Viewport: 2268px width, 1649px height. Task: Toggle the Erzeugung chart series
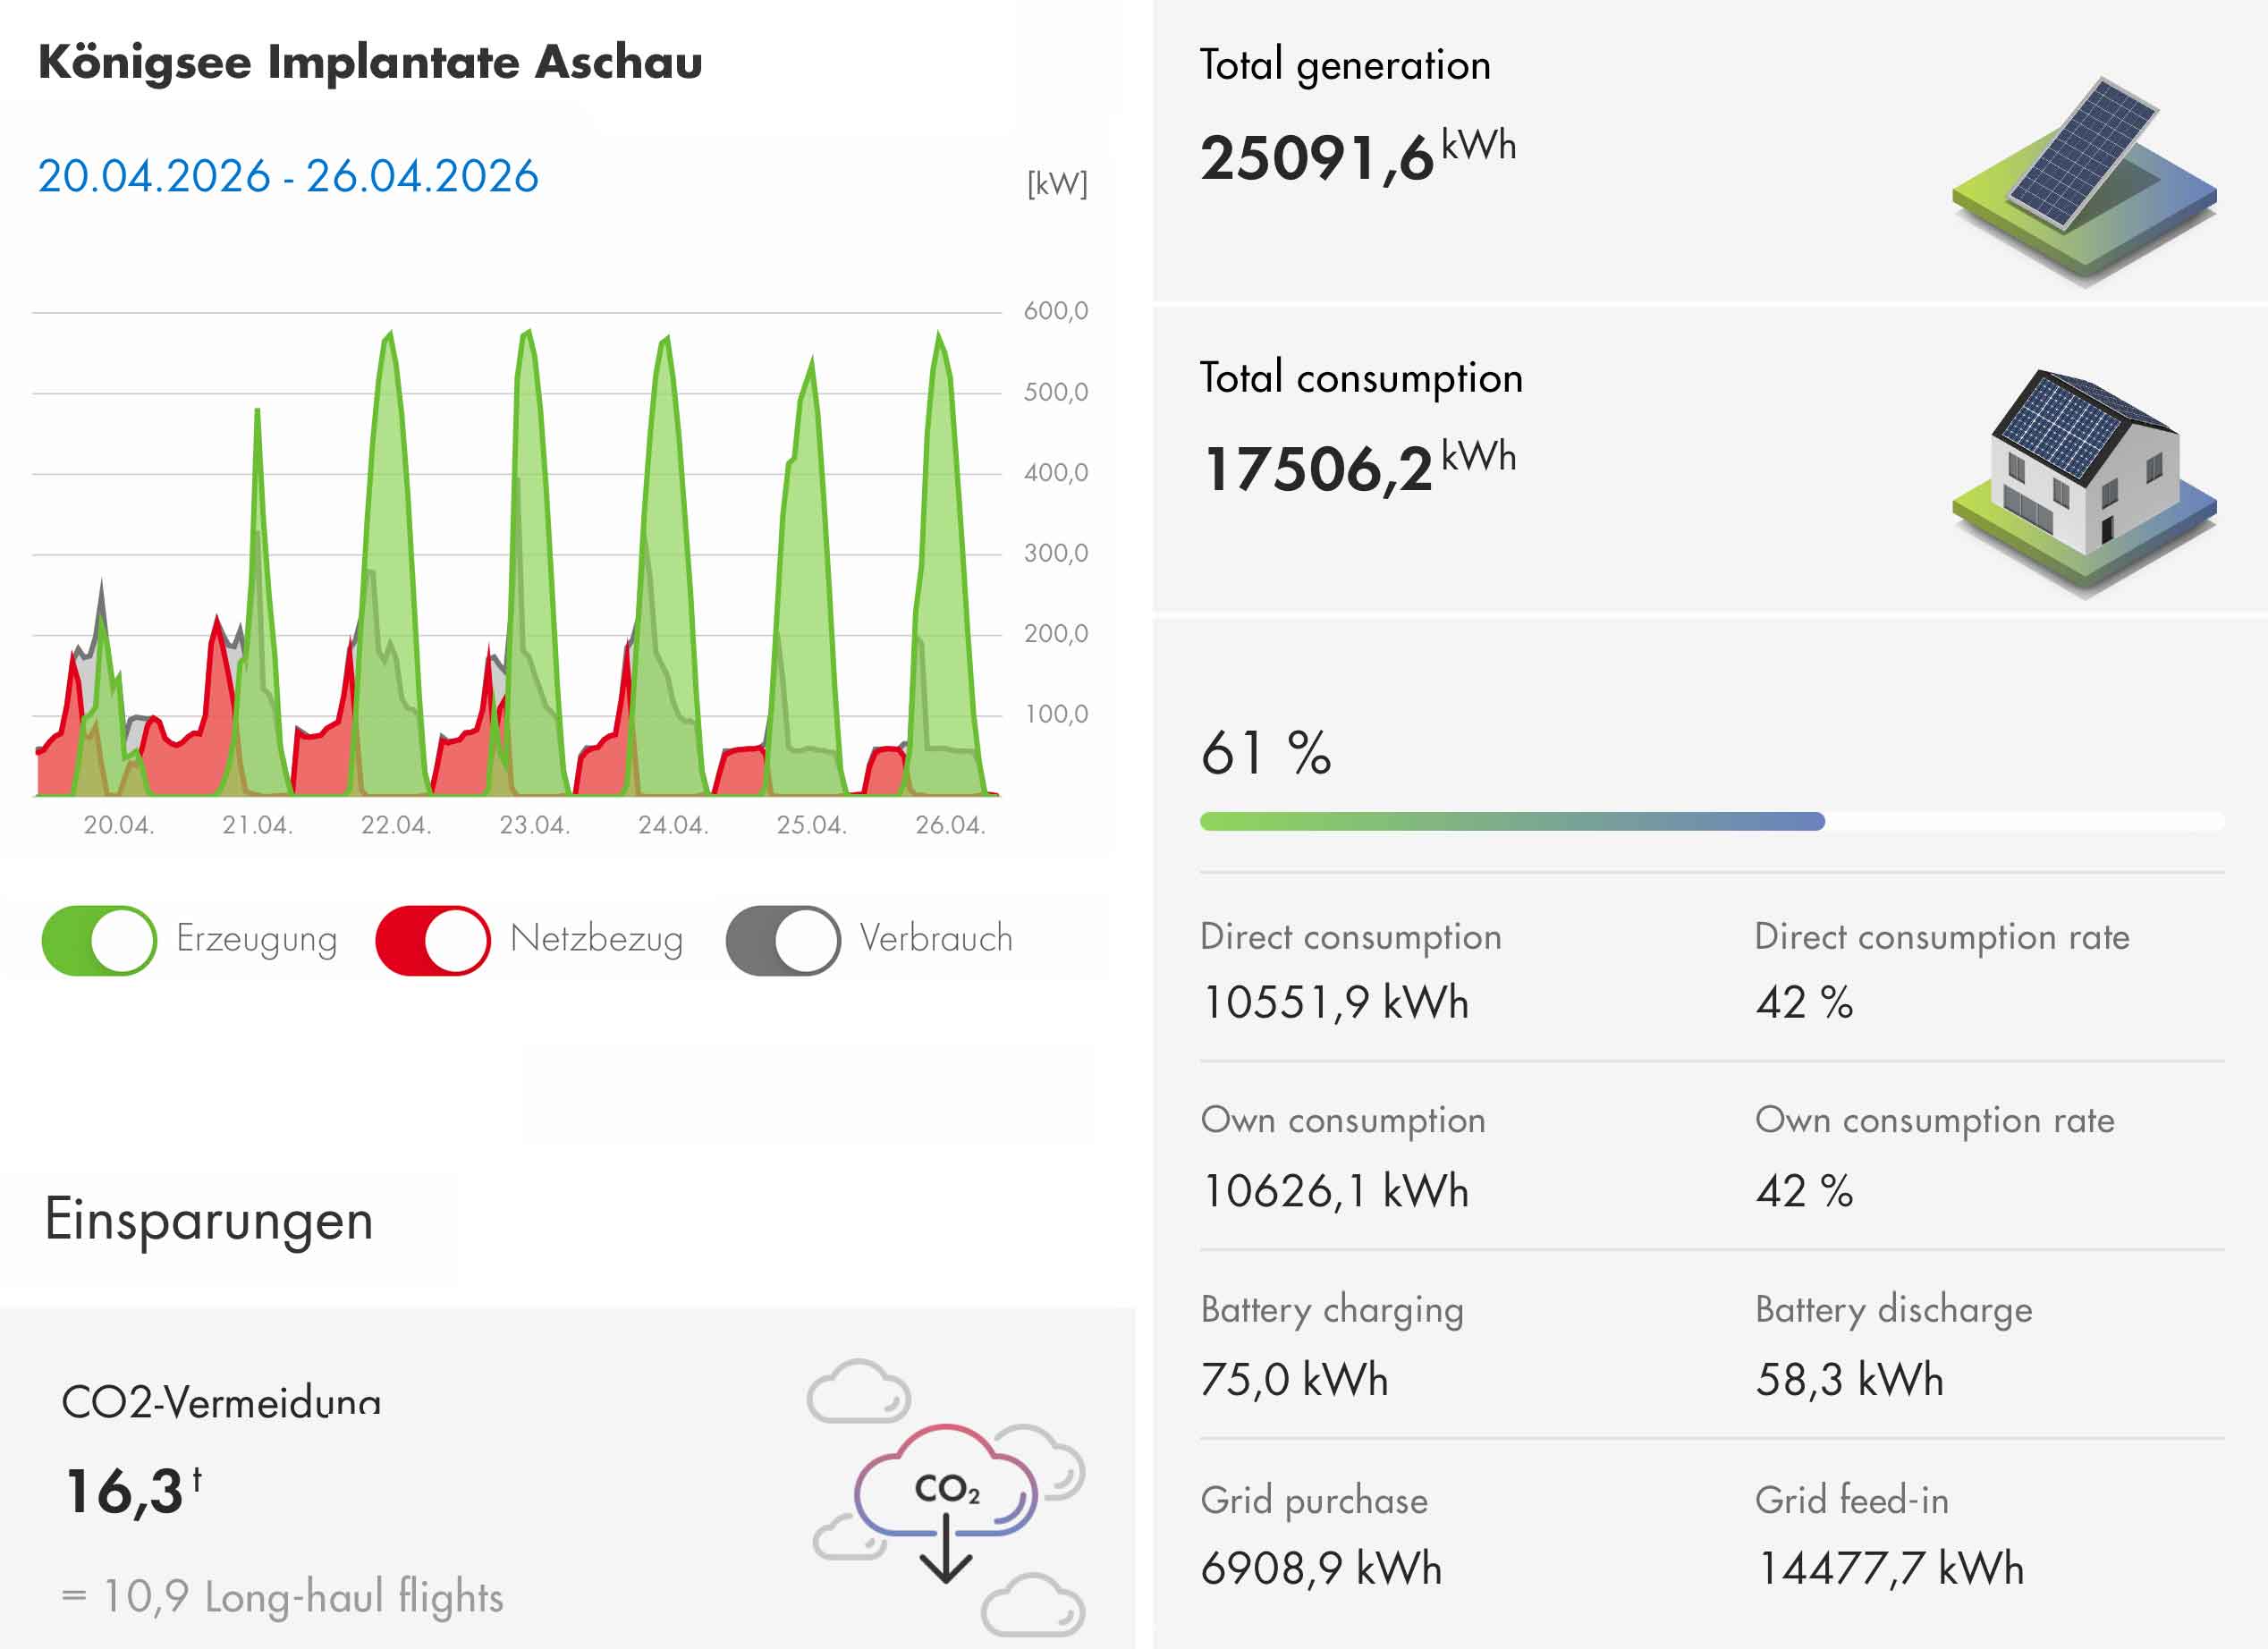pos(99,940)
